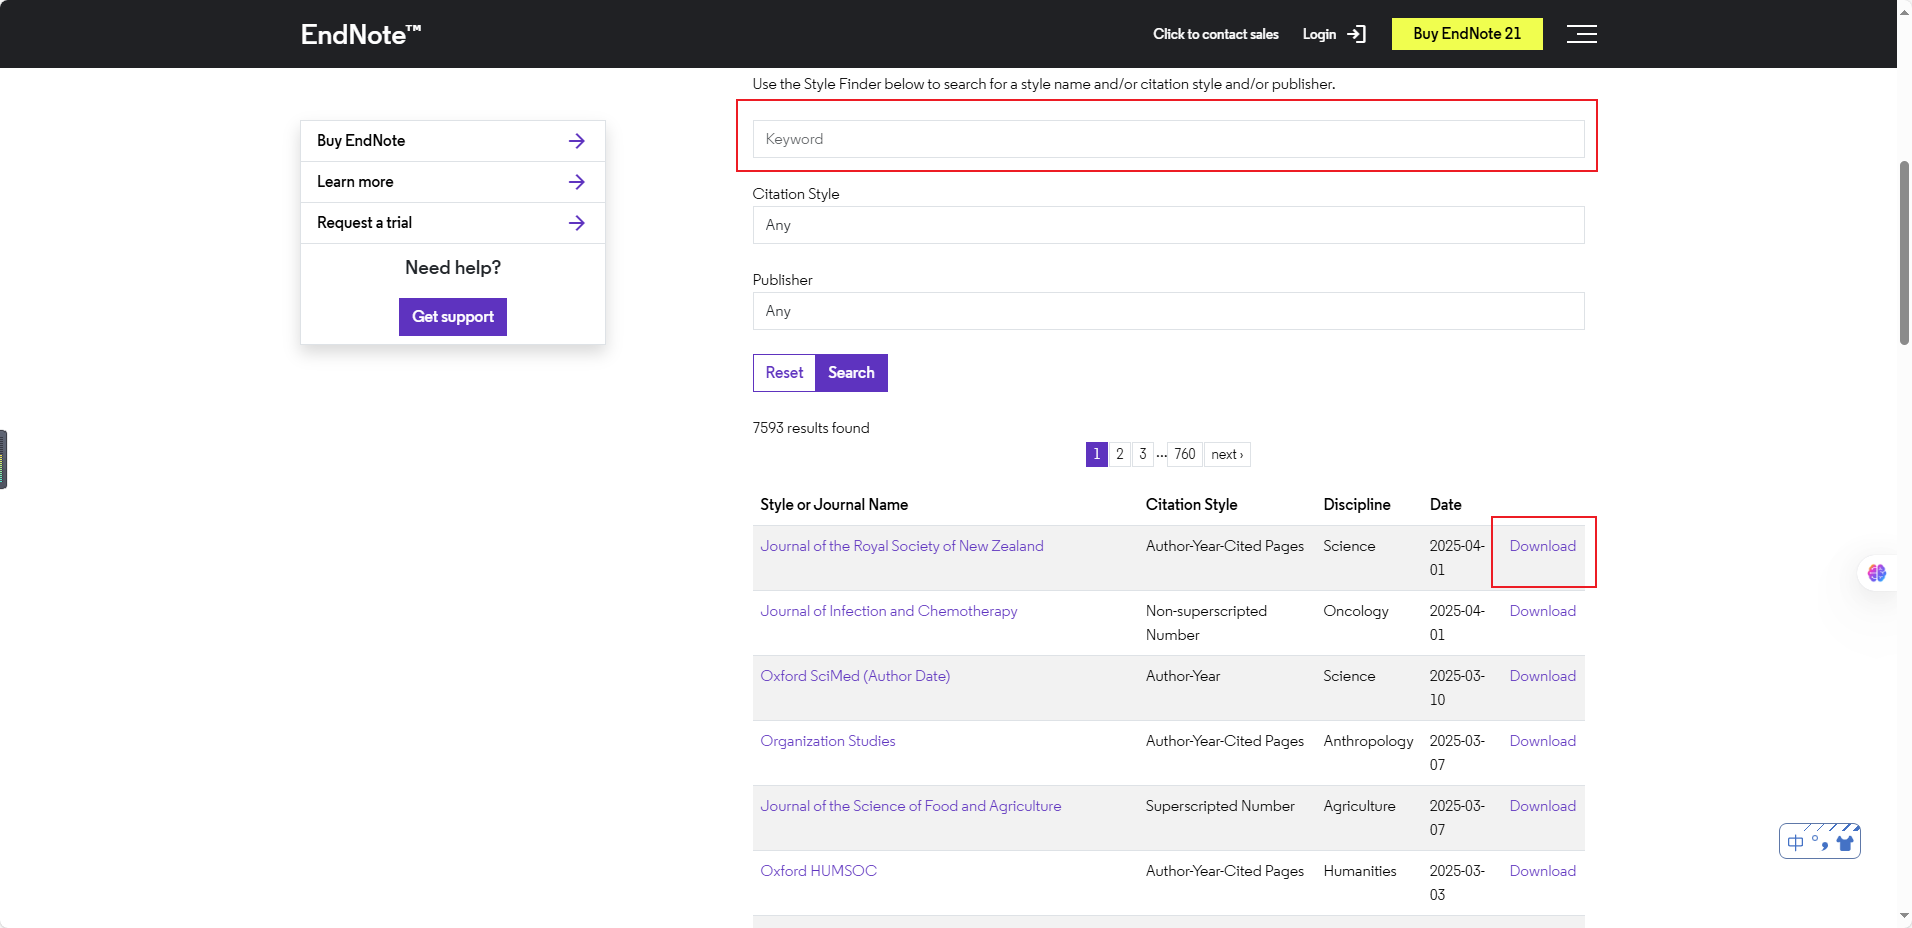Viewport: 1912px width, 928px height.
Task: Download Journal of Infection and Chemotherapy style
Action: 1543,611
